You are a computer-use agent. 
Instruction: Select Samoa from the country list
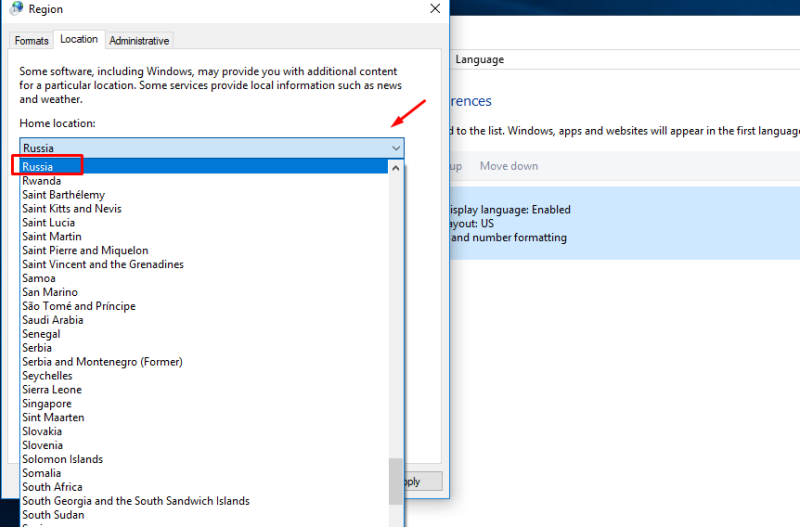[x=39, y=278]
